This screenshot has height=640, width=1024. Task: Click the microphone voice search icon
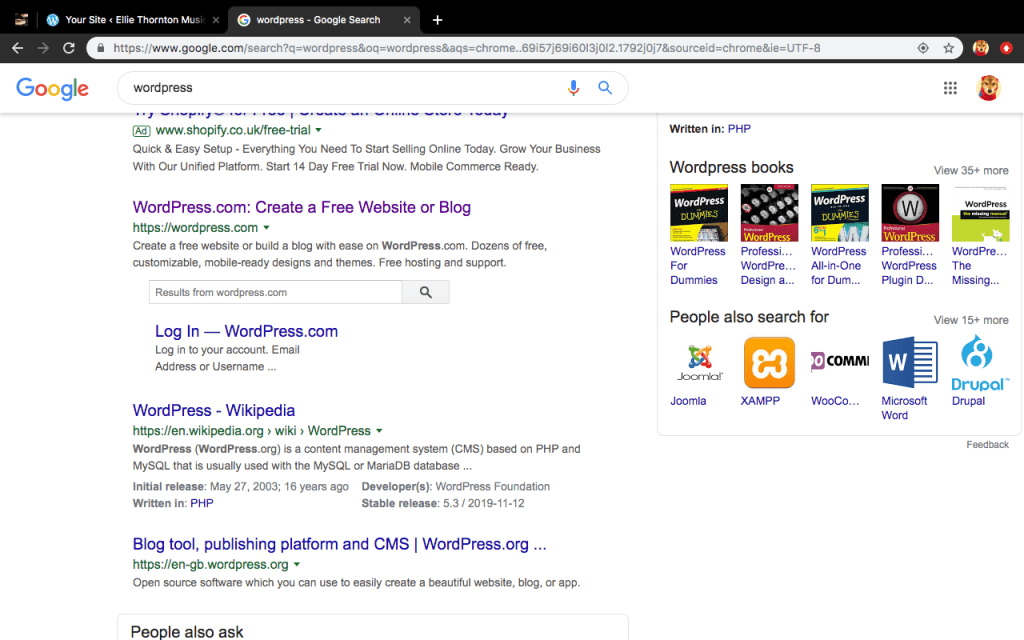coord(573,88)
